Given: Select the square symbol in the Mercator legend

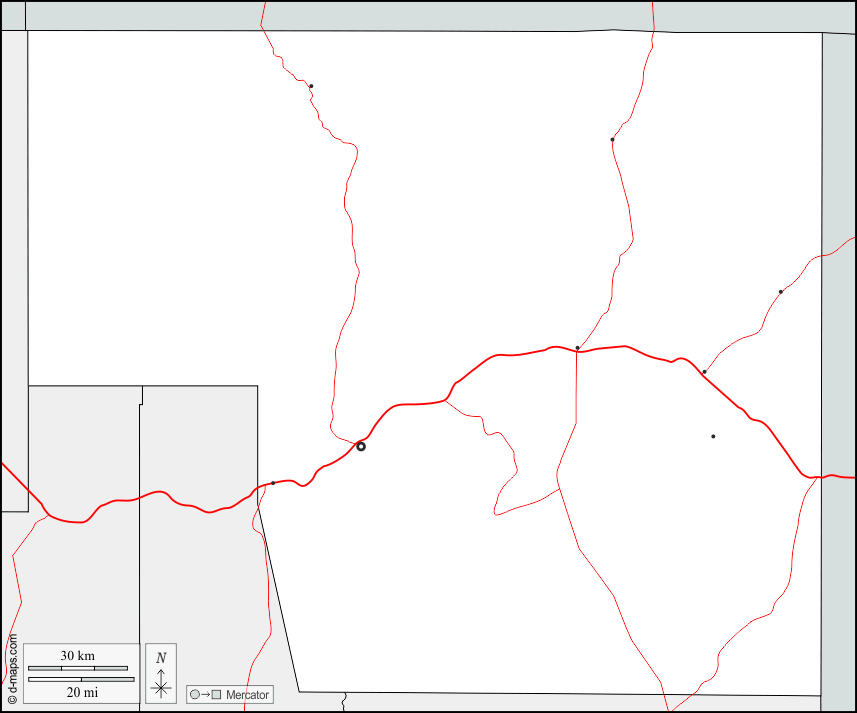Looking at the screenshot, I should [216, 694].
